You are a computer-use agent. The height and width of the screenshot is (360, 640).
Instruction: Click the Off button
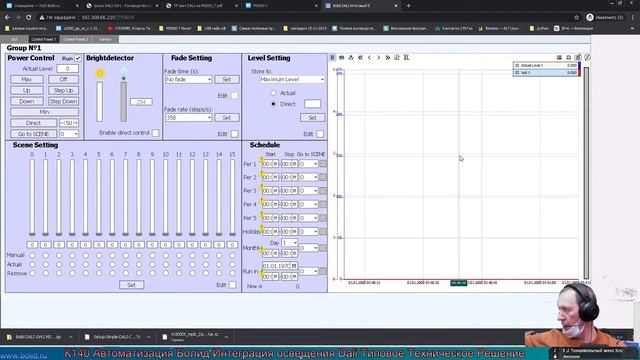(63, 79)
